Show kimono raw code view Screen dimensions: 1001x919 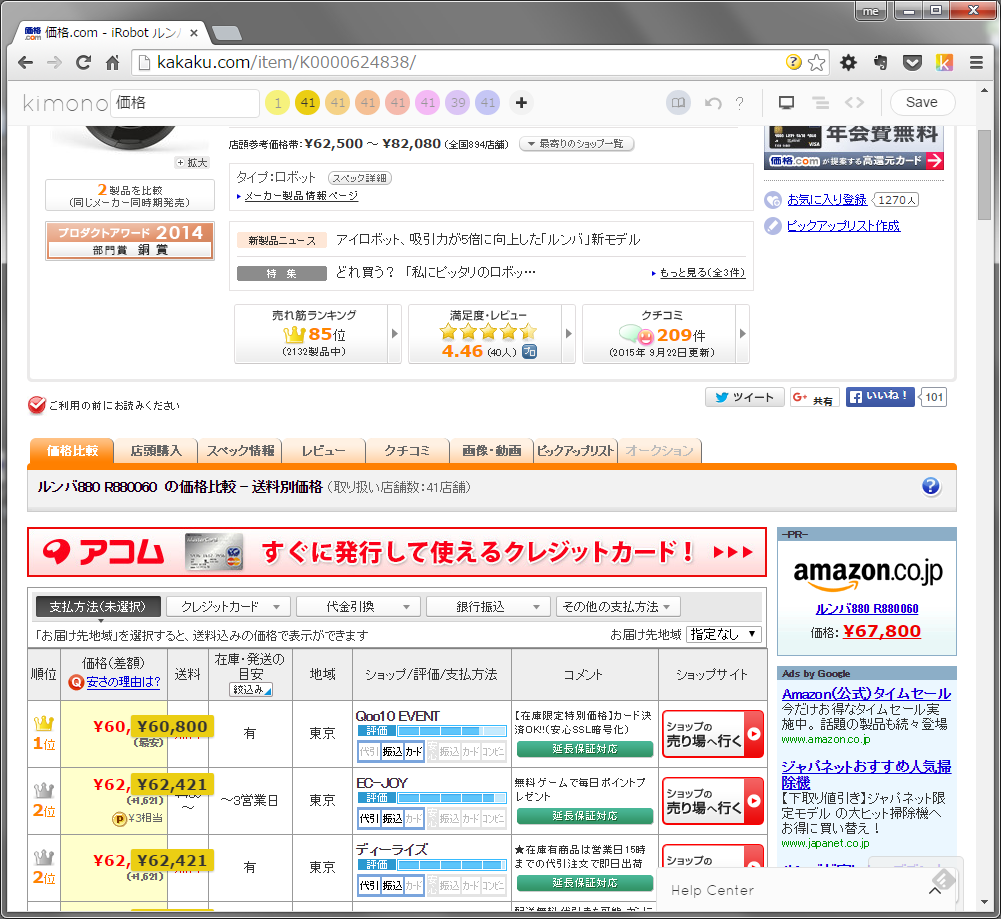pyautogui.click(x=855, y=103)
